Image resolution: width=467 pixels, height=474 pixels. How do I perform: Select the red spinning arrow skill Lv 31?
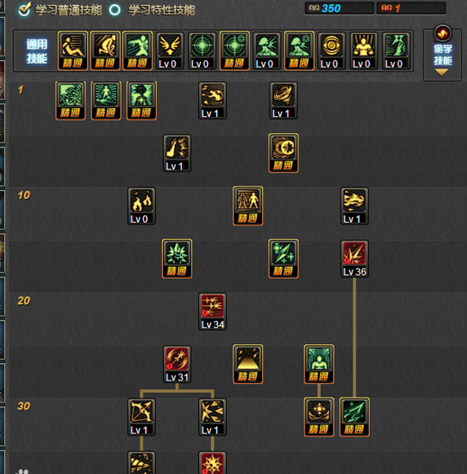(177, 364)
